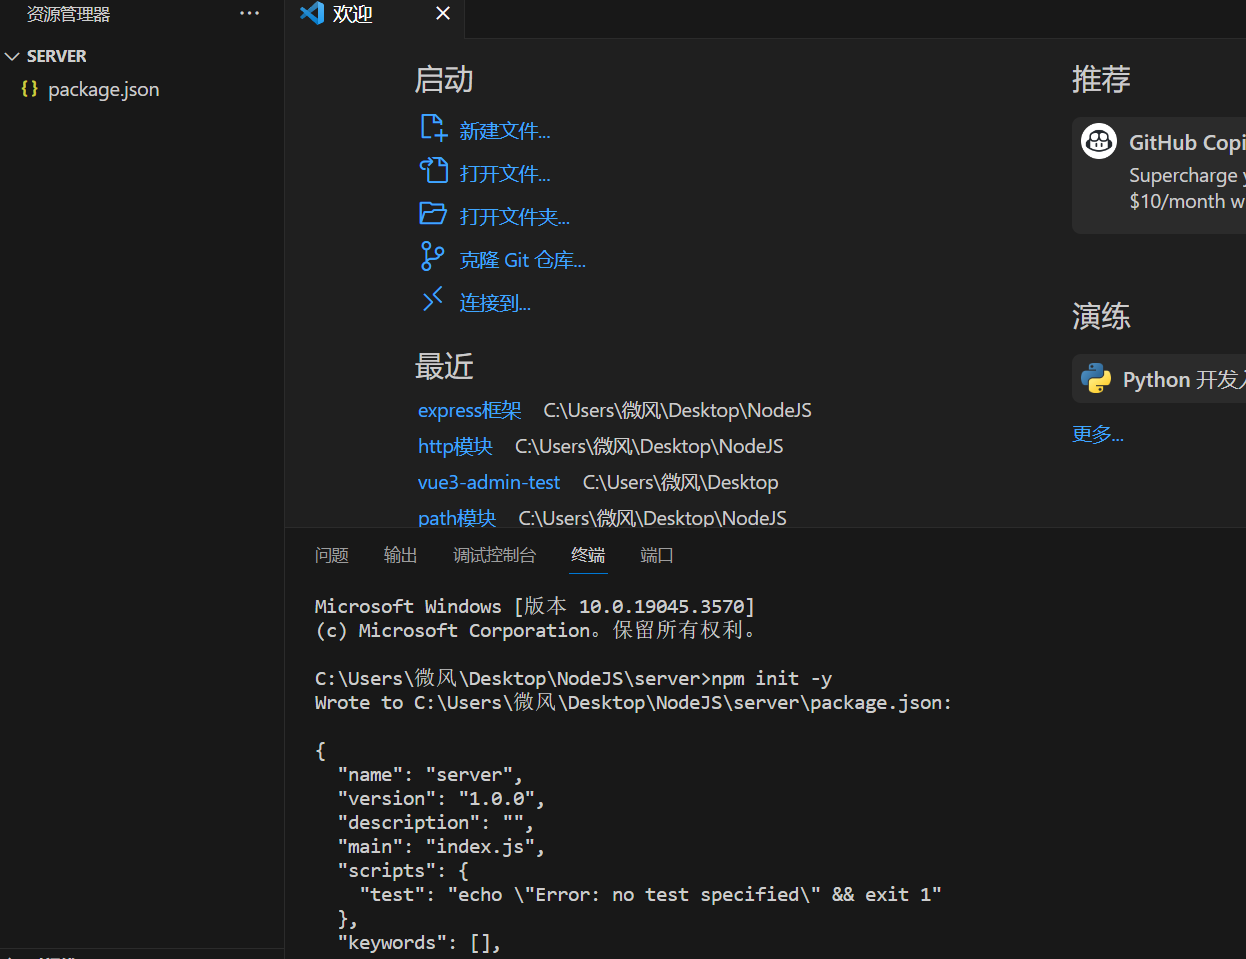Viewport: 1246px width, 959px height.
Task: Open recent project http模块
Action: (x=455, y=446)
